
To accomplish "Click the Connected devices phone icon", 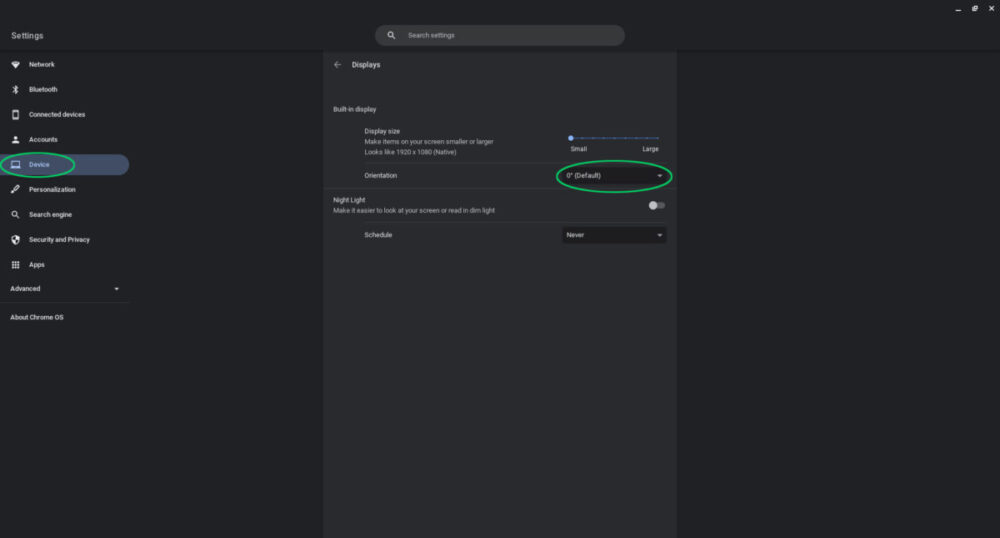I will (15, 115).
